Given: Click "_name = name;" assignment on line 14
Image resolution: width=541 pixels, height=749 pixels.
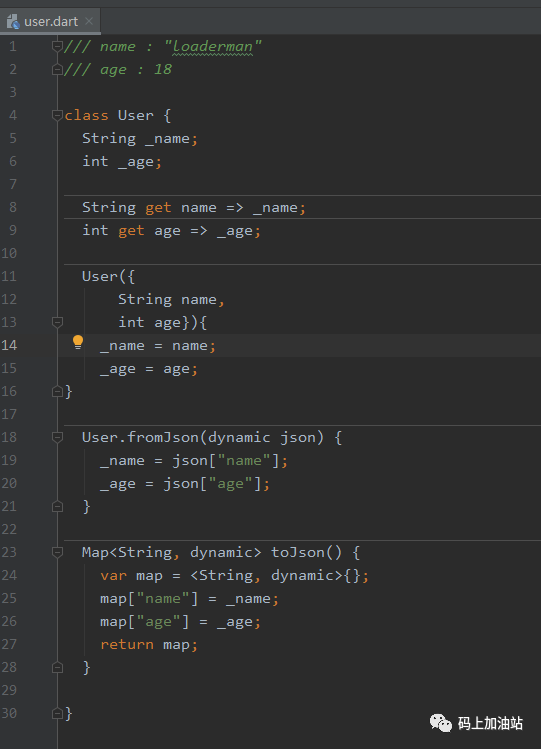Looking at the screenshot, I should click(158, 345).
